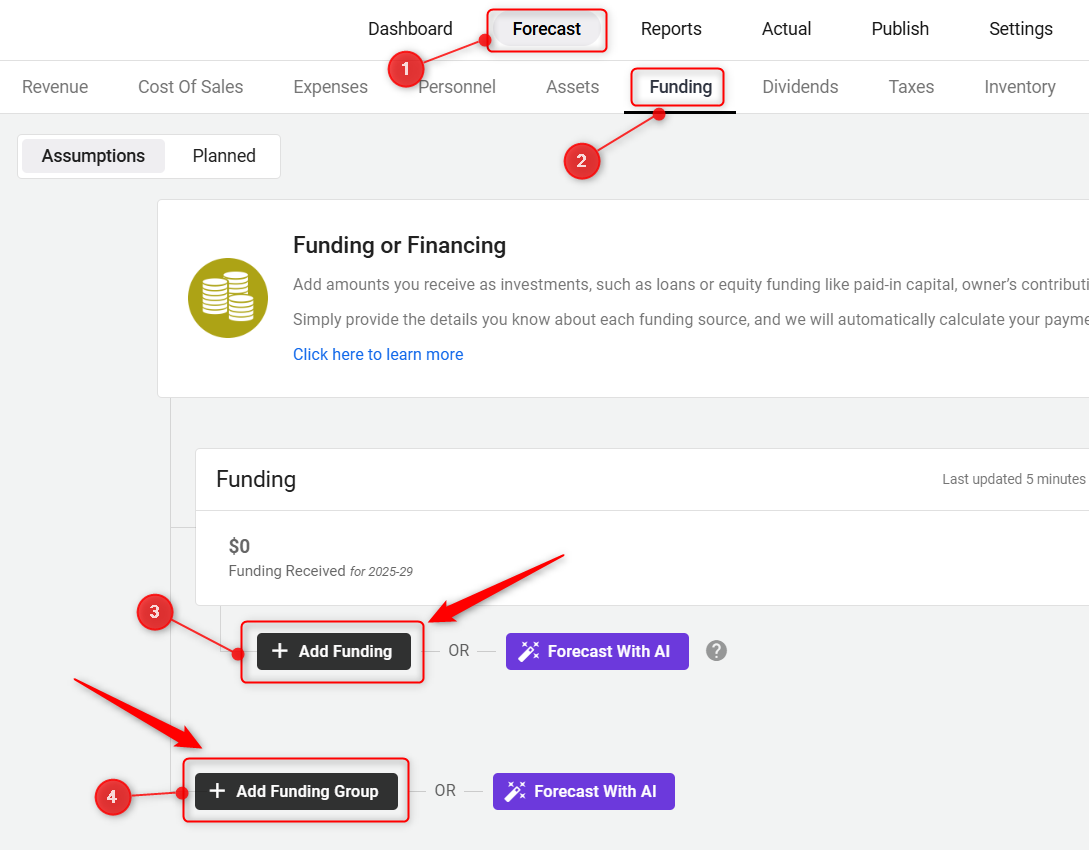
Task: Click the plus icon on Add Funding
Action: tap(280, 651)
